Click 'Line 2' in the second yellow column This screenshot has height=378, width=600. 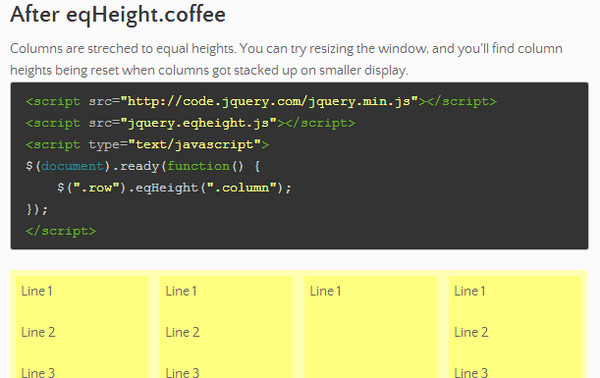click(x=183, y=332)
